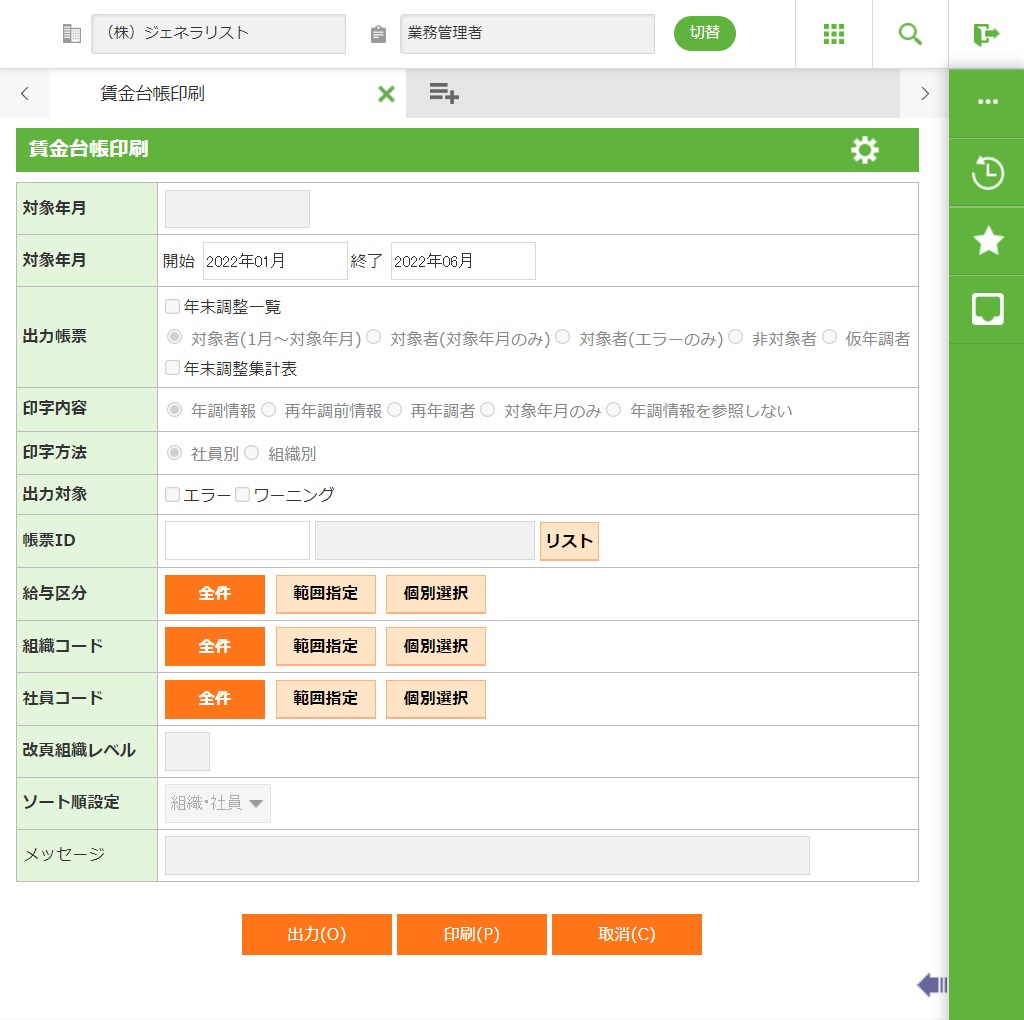
Task: Close the 賃金台帳印刷 tab
Action: click(386, 94)
